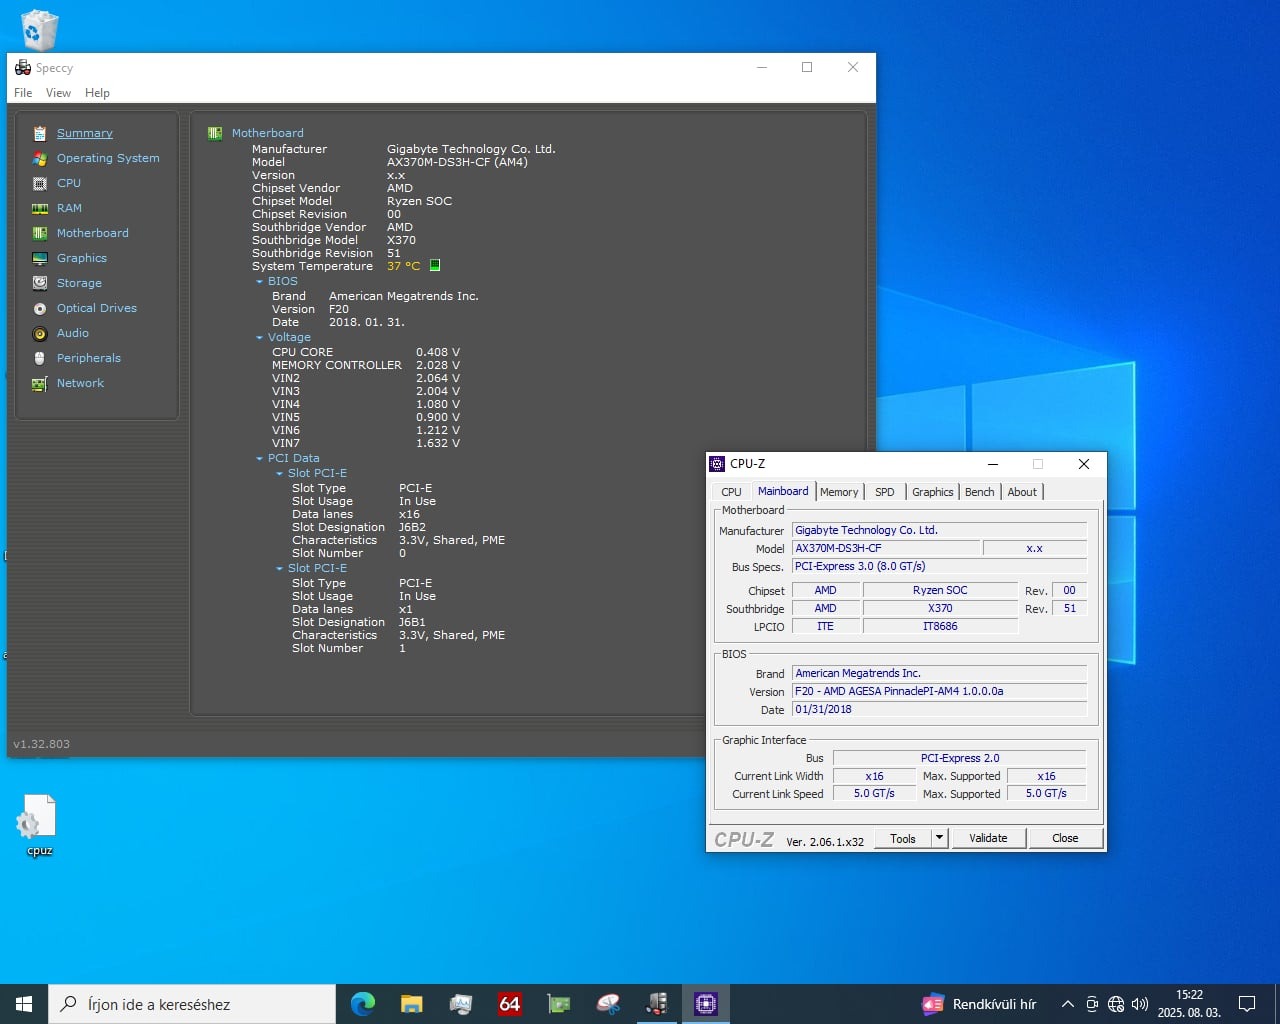Launch Microsoft Edge from the taskbar

point(362,1004)
